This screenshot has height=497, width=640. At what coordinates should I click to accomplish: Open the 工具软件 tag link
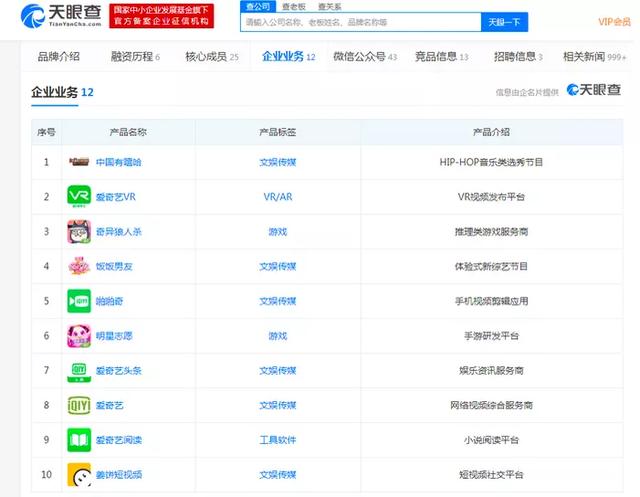pos(278,440)
